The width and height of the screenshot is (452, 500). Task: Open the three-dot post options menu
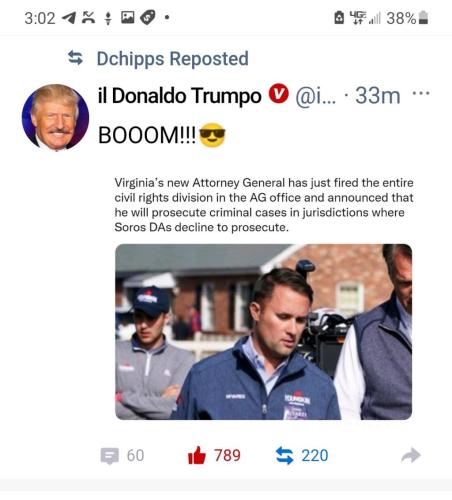(x=421, y=93)
